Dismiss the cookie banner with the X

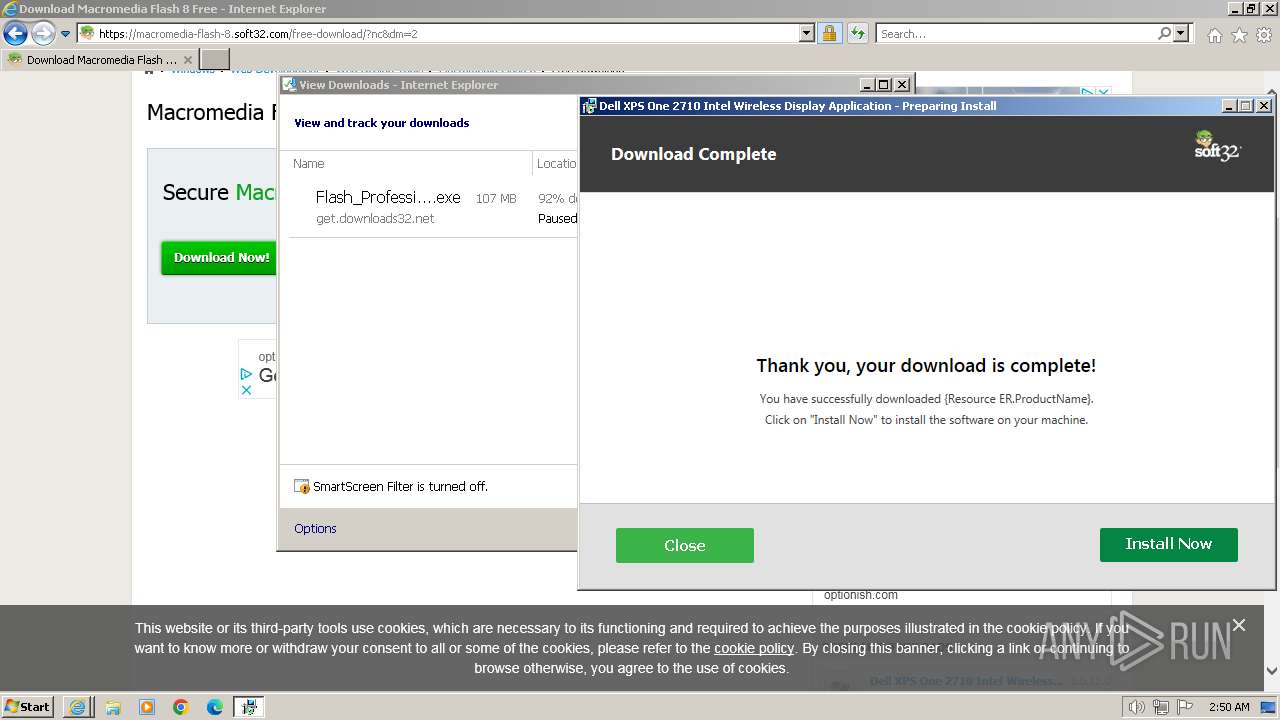[x=1239, y=625]
